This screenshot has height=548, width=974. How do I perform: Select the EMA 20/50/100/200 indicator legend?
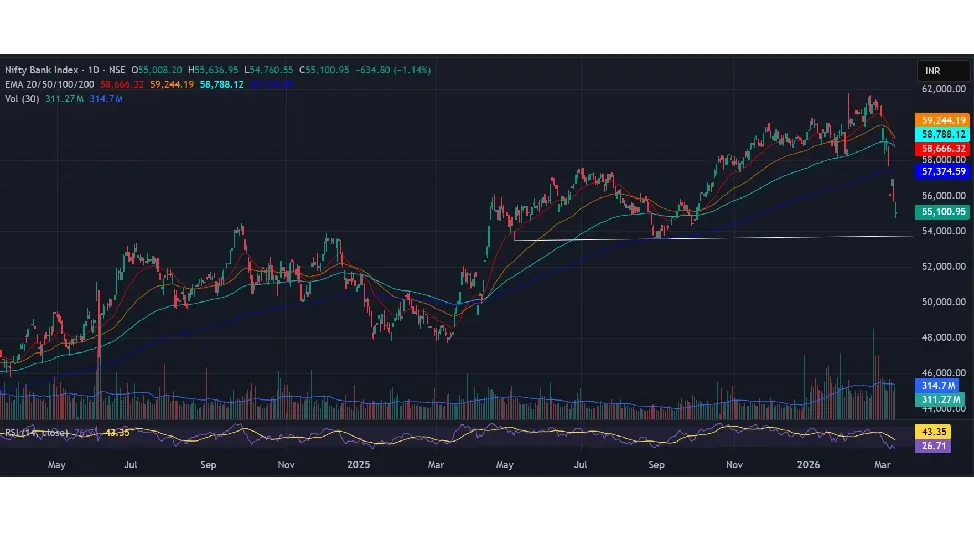pyautogui.click(x=49, y=84)
